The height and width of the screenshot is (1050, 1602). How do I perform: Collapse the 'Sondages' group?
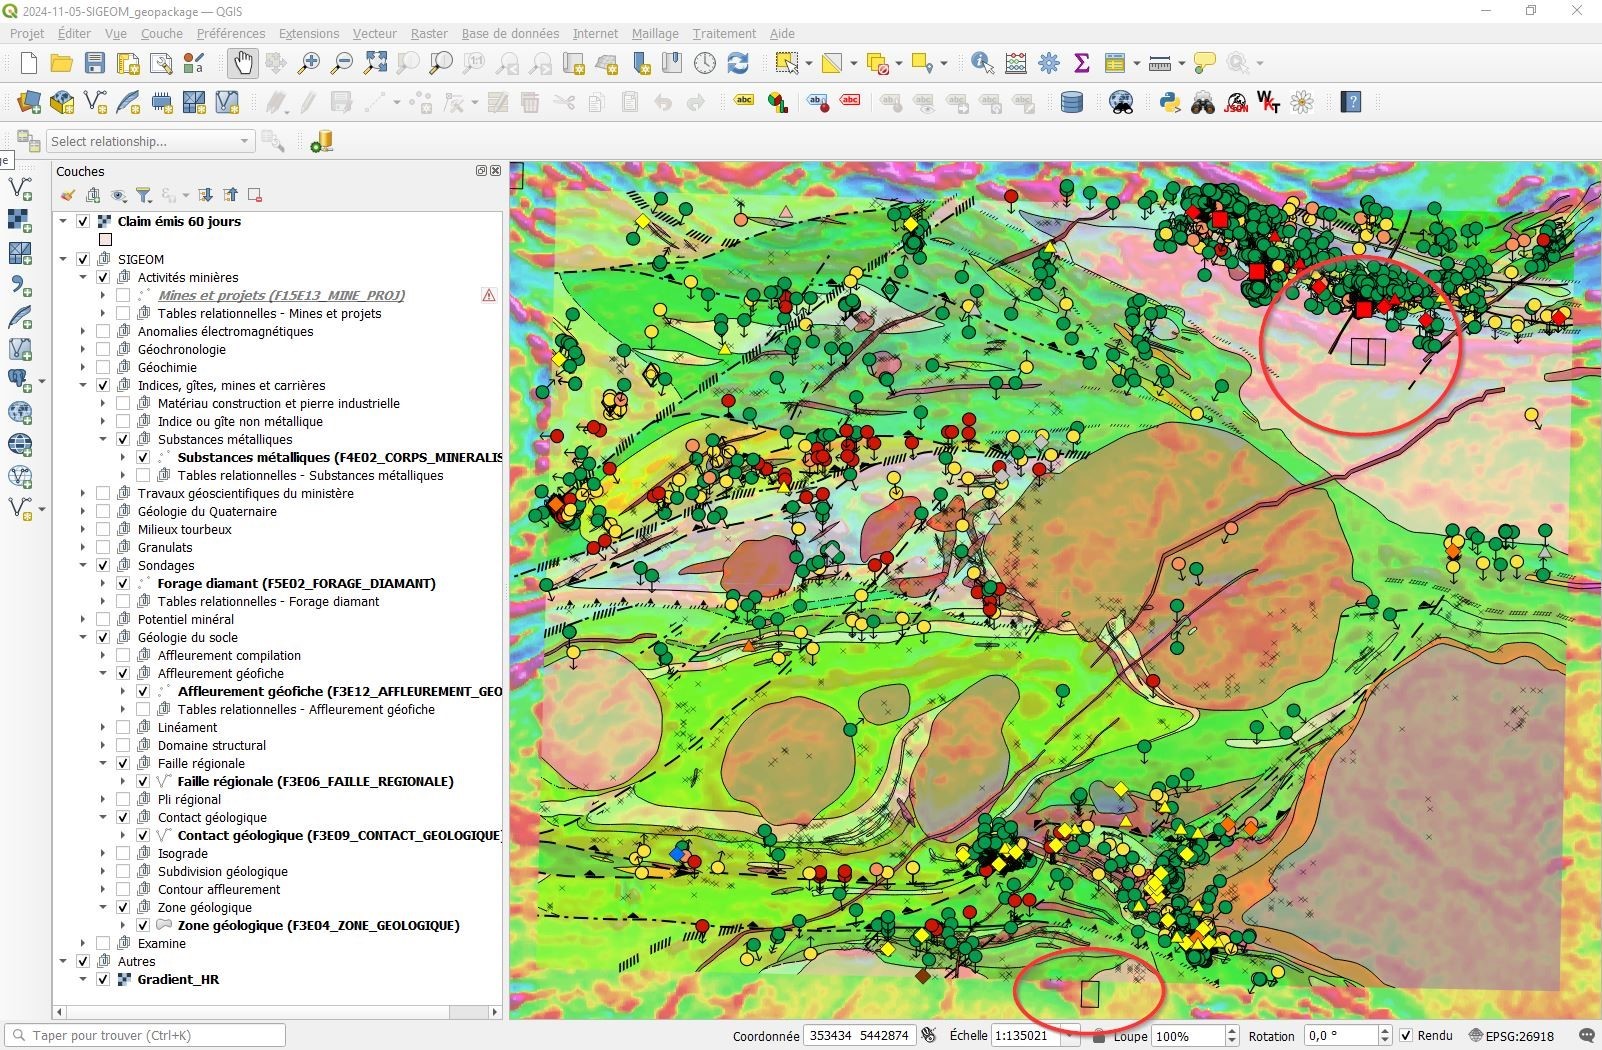pos(84,564)
